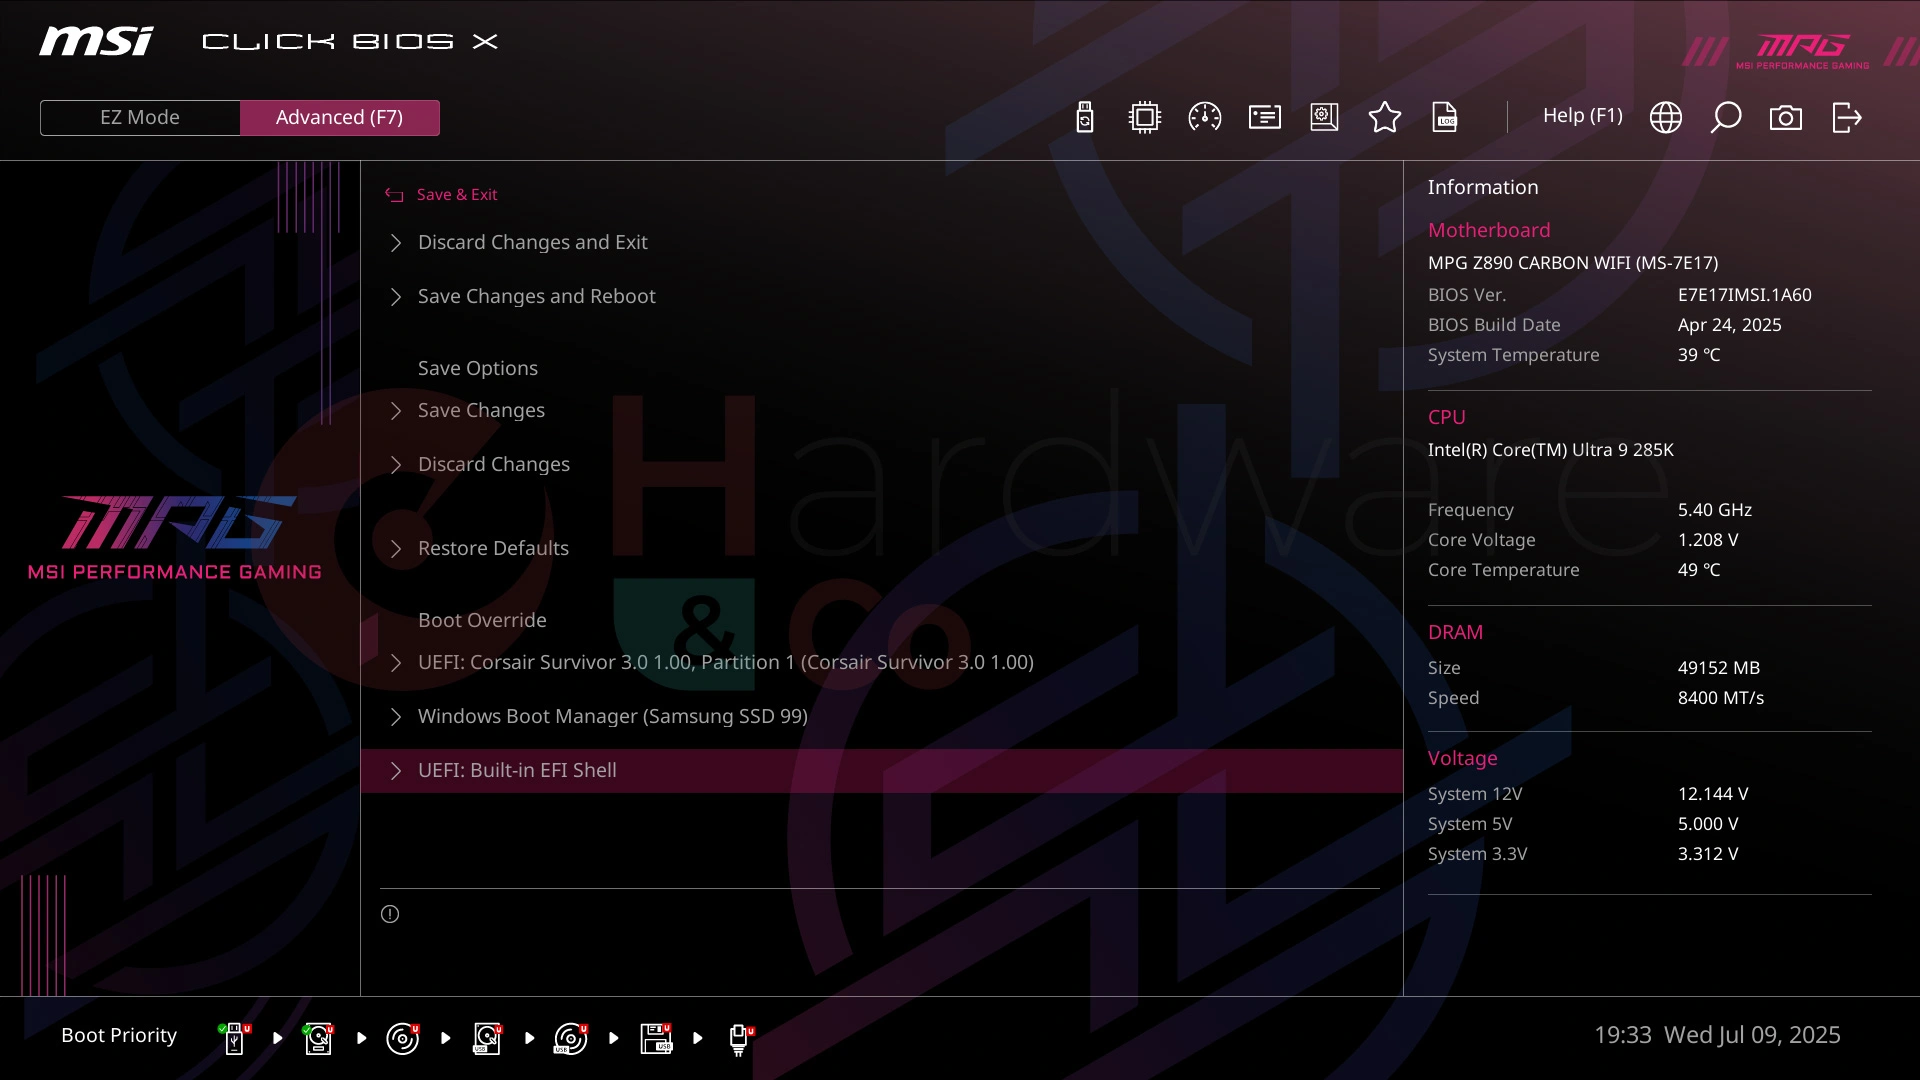This screenshot has height=1080, width=1920.
Task: Open the profile card icon in toolbar
Action: tap(1264, 117)
